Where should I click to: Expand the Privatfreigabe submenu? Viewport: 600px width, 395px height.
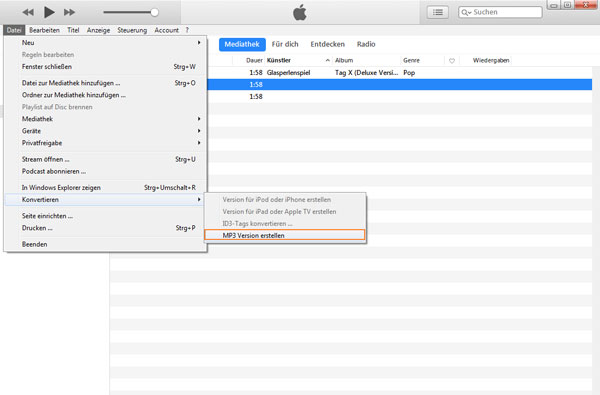(x=106, y=143)
